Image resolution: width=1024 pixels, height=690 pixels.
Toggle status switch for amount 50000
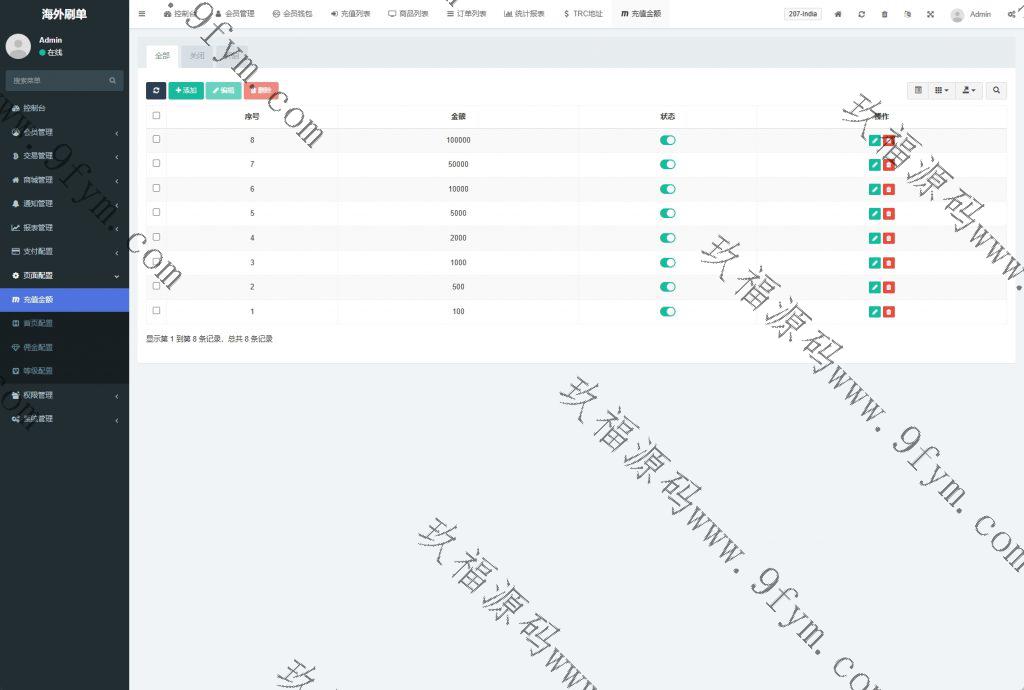[x=668, y=164]
